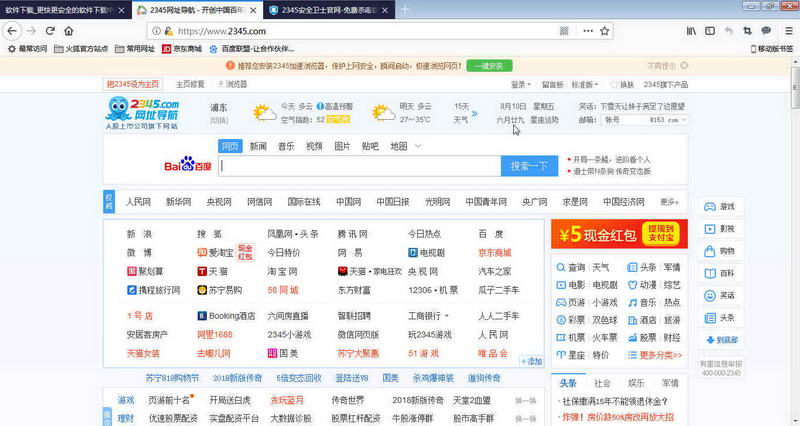Click the 搜索一下 search button
Image resolution: width=800 pixels, height=426 pixels.
point(529,166)
